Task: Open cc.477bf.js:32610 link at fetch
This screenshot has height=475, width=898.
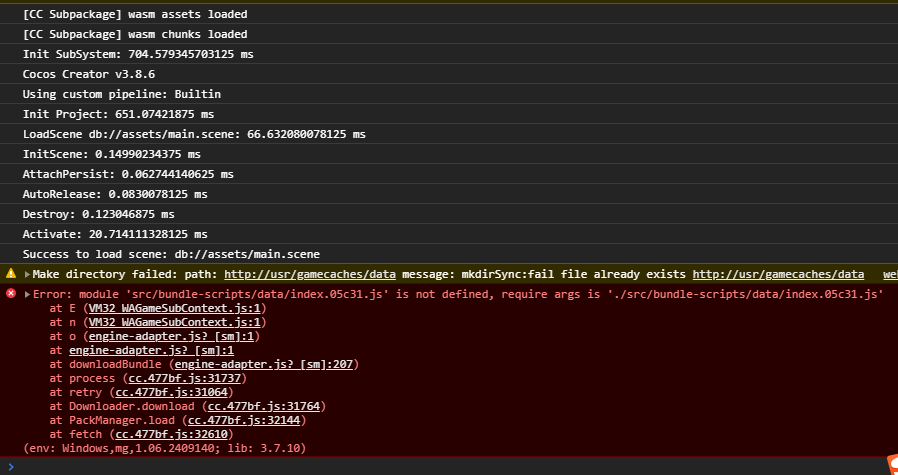Action: 172,434
